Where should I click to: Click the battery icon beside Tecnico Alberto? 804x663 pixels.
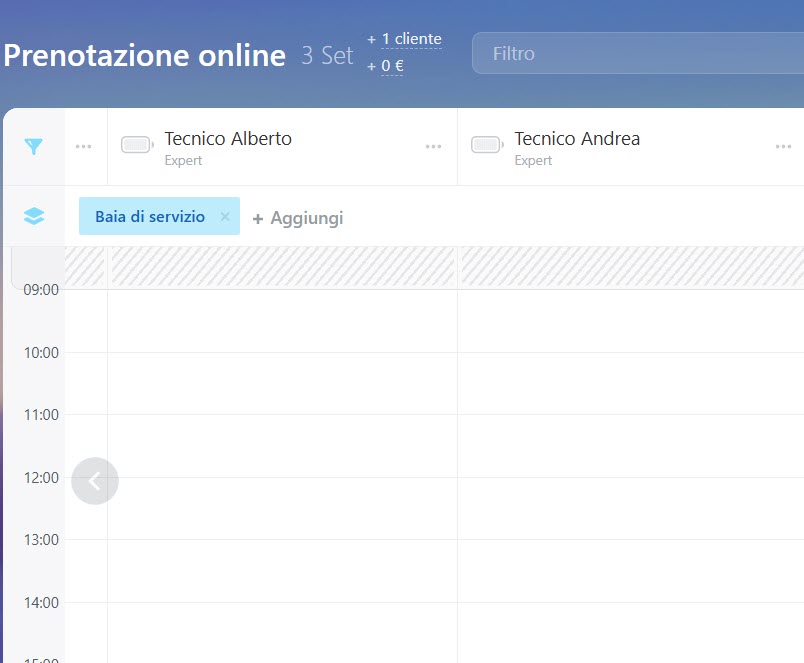137,146
